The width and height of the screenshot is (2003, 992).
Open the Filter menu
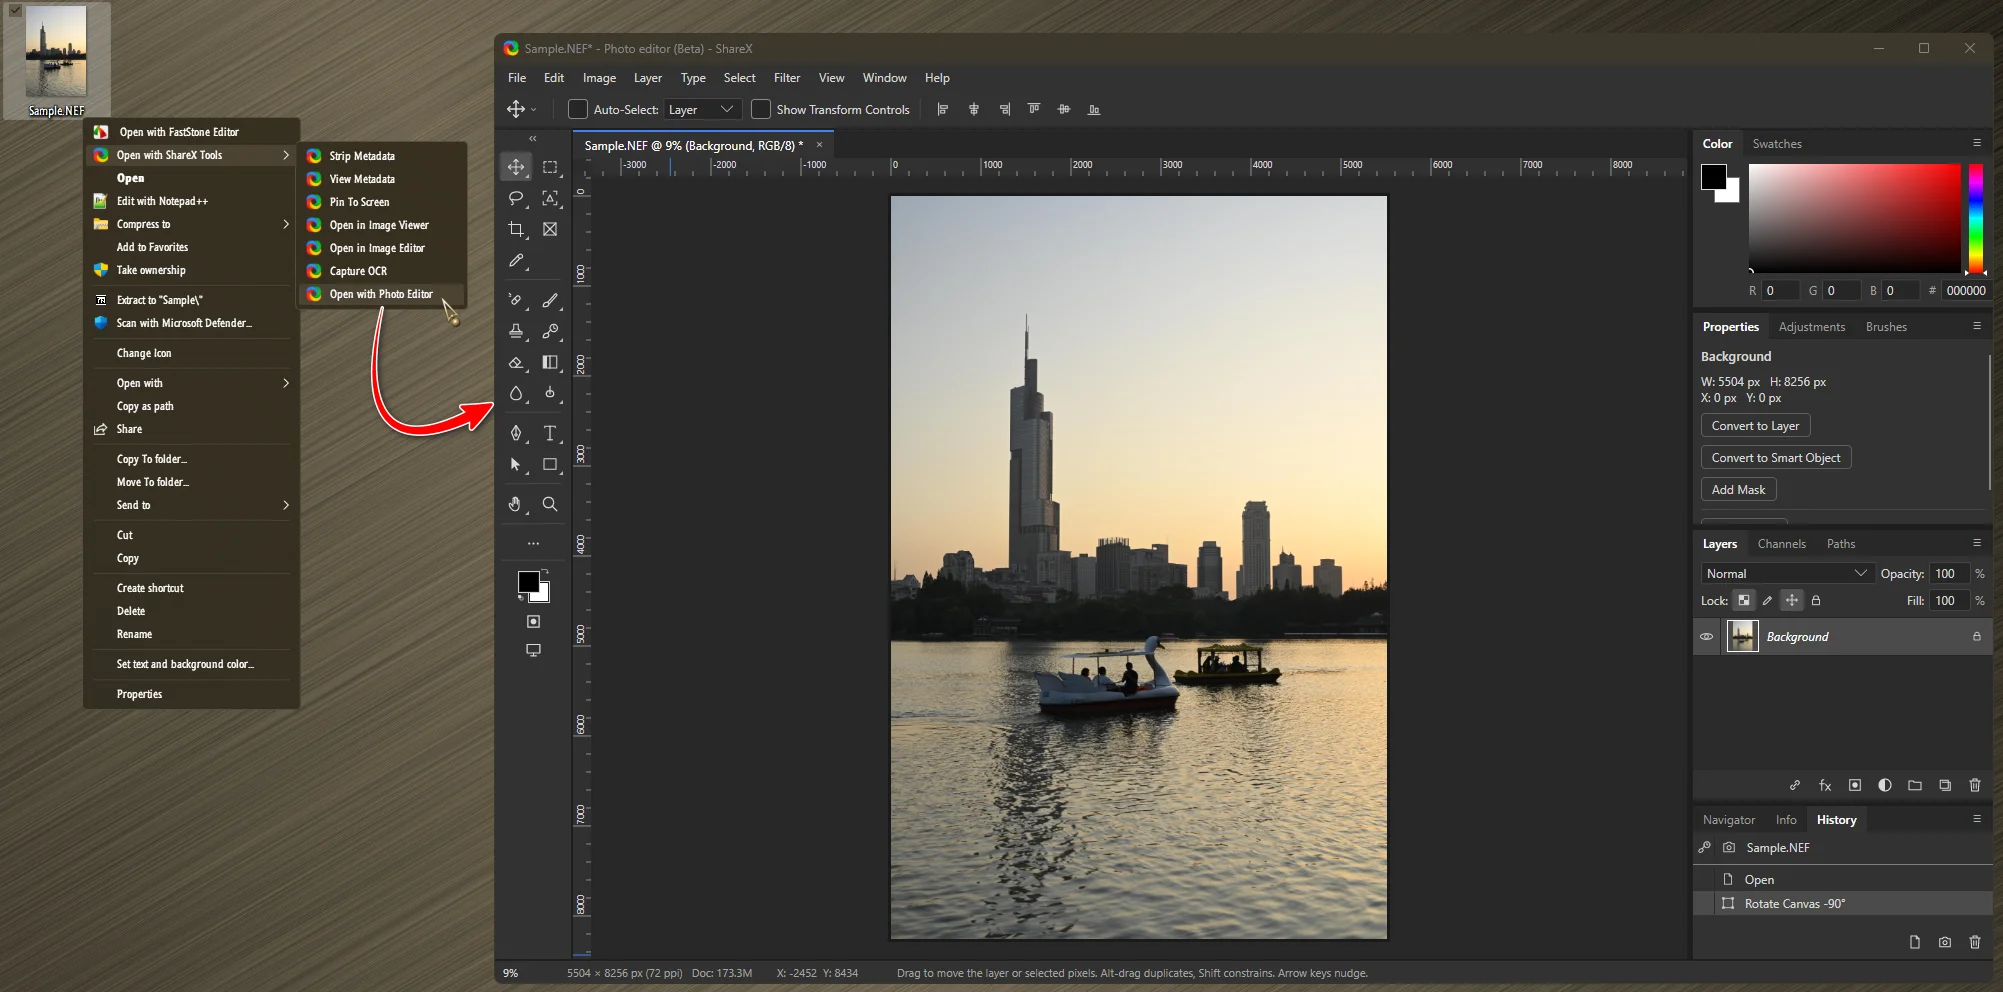click(787, 78)
